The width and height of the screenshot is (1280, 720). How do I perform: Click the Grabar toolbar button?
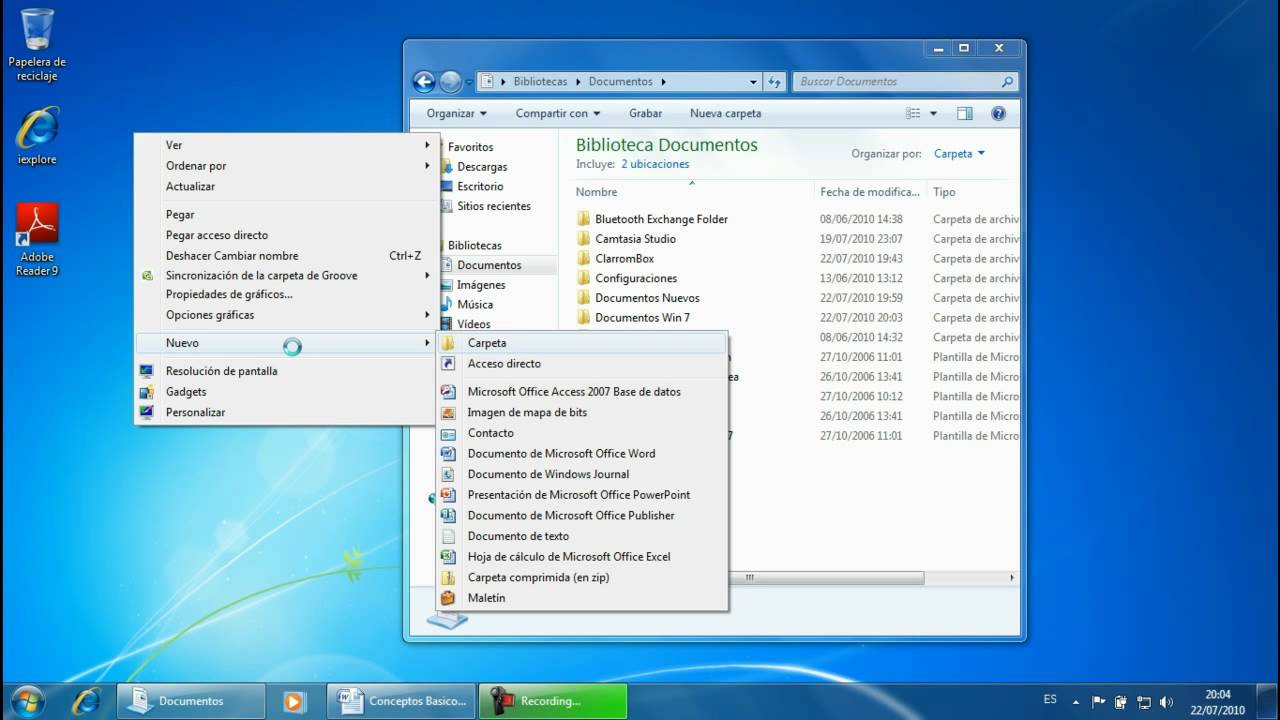646,114
